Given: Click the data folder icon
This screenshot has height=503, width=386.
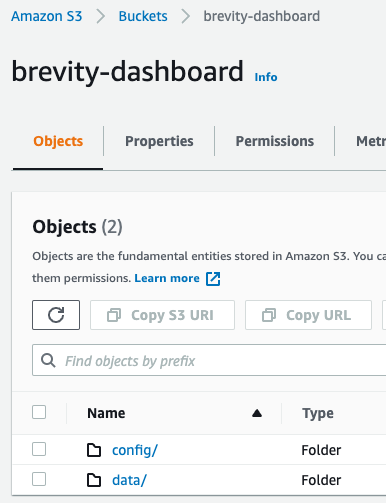Looking at the screenshot, I should click(94, 480).
